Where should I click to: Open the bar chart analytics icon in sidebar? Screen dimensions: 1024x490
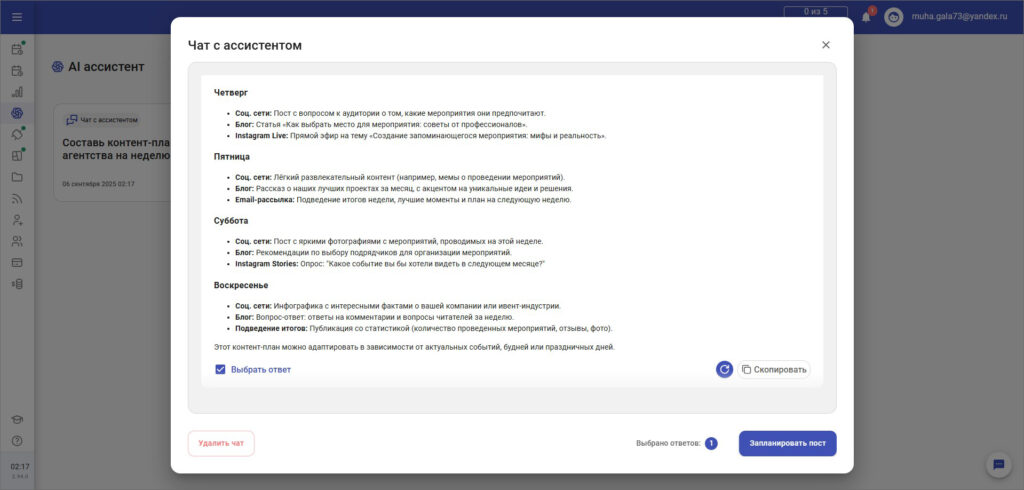point(17,92)
